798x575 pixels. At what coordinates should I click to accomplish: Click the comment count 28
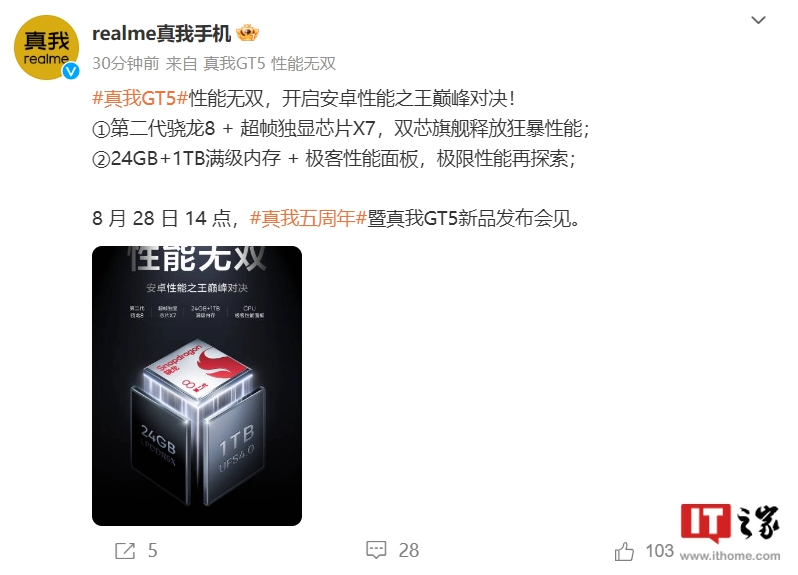[409, 551]
